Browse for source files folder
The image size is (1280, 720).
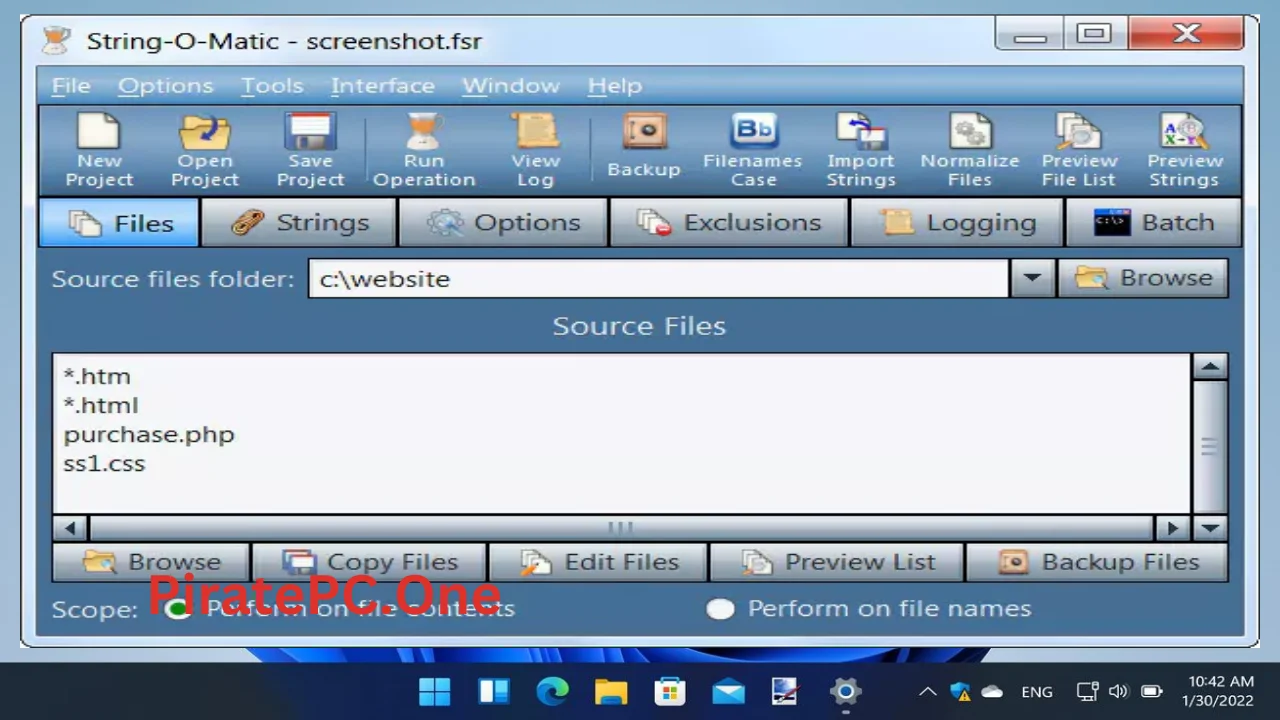coord(1143,278)
